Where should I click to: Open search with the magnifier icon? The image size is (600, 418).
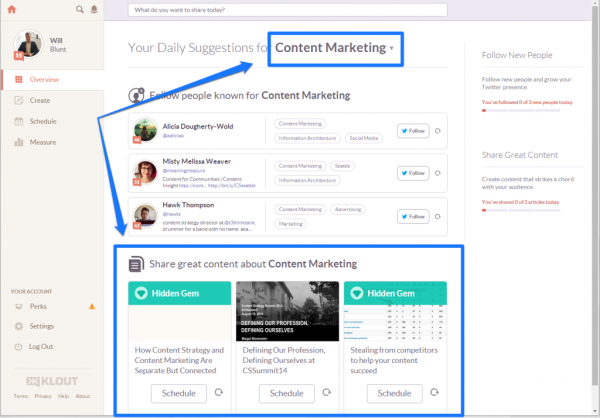(x=80, y=9)
